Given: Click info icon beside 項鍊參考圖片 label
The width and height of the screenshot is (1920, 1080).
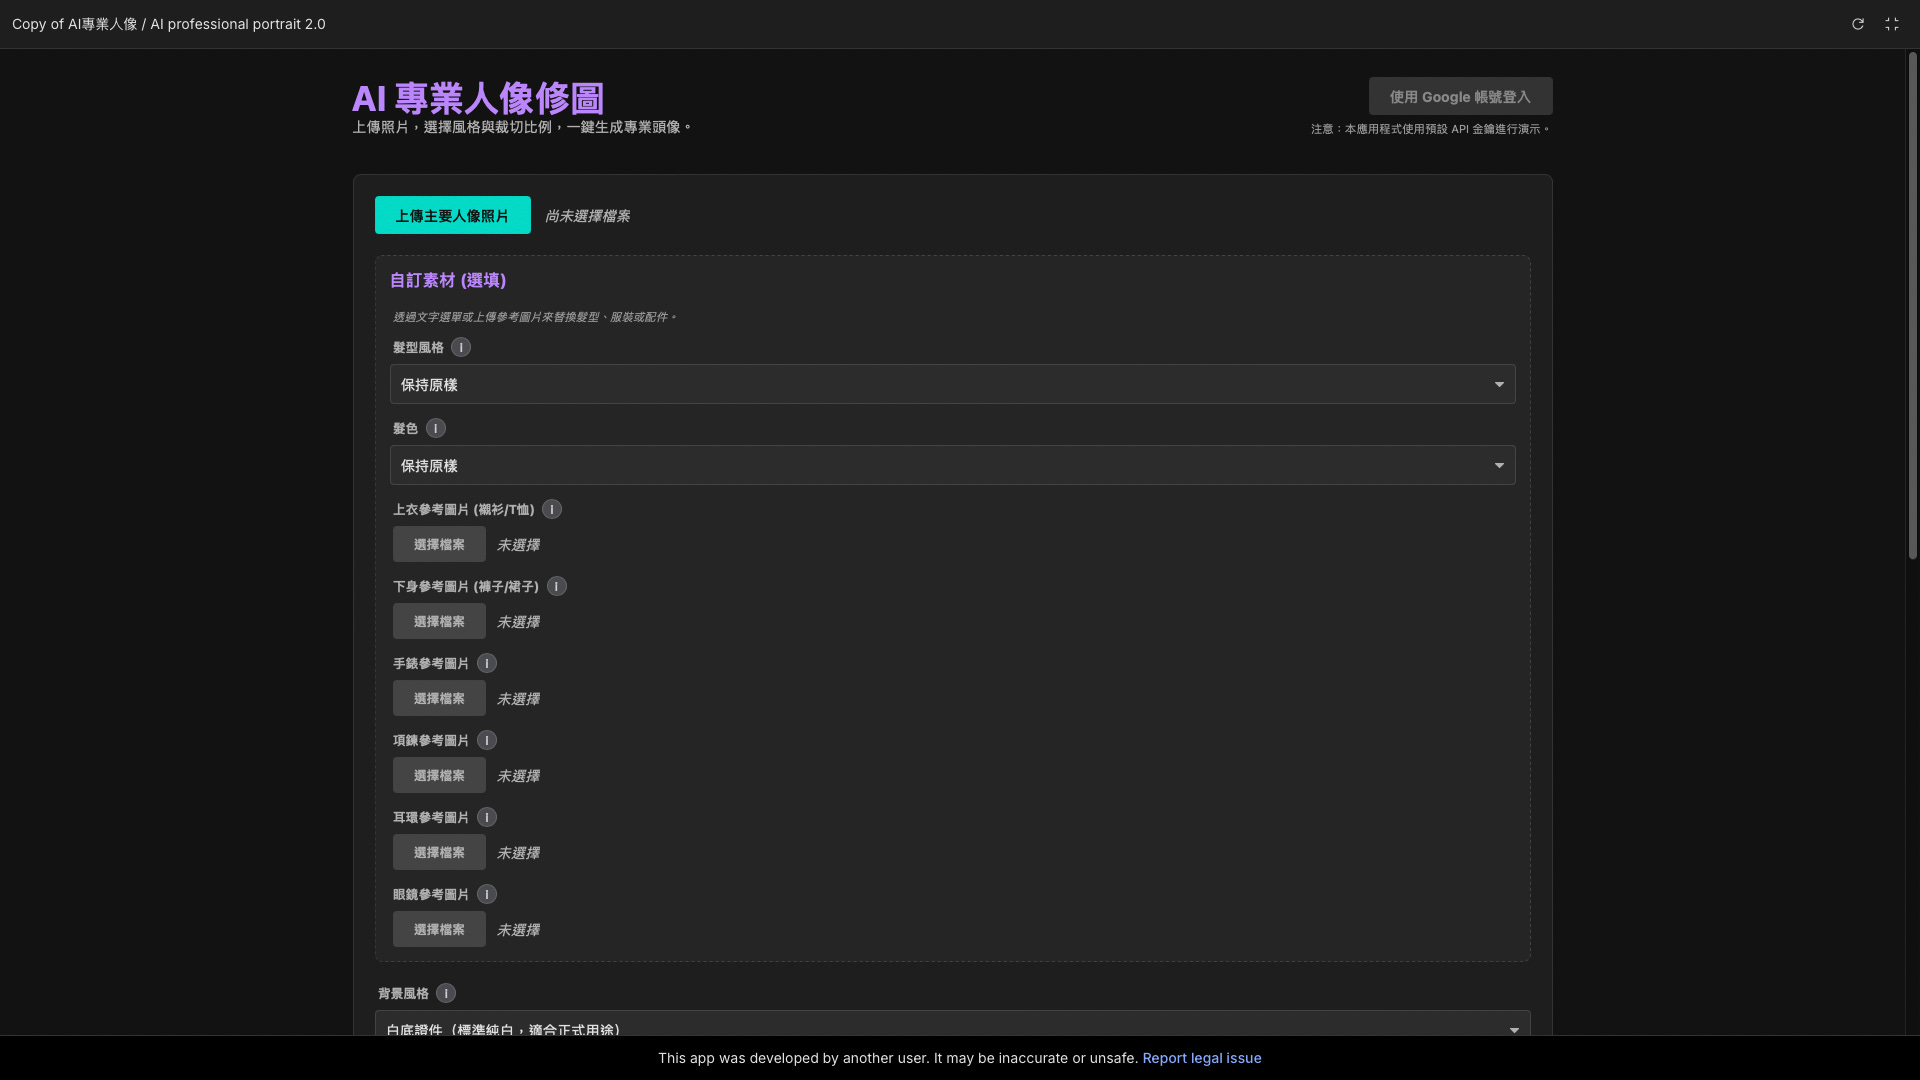Looking at the screenshot, I should tap(486, 740).
